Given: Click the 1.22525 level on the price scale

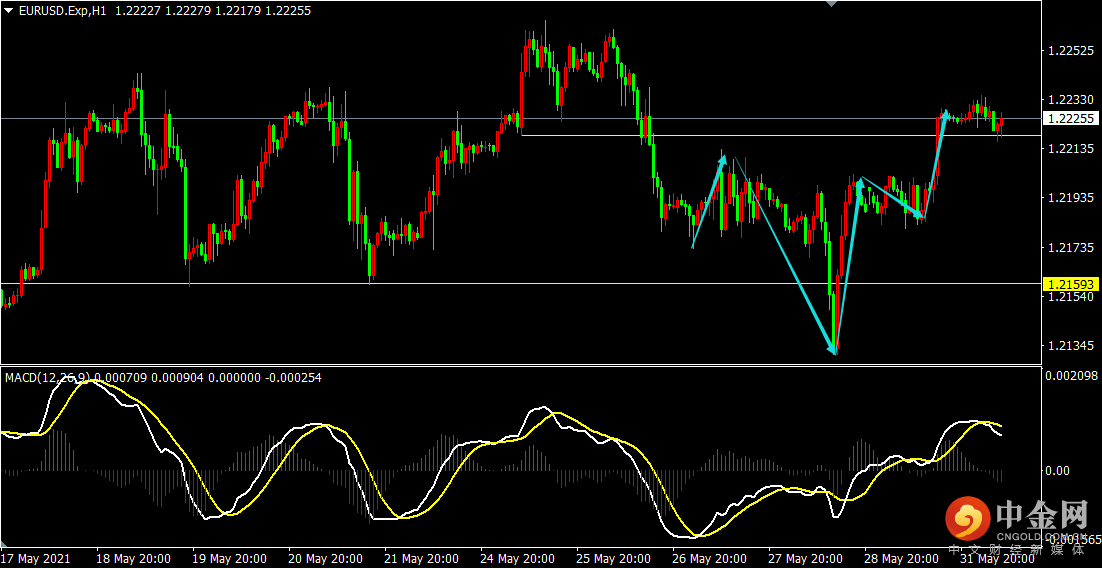Looking at the screenshot, I should click(x=1070, y=51).
